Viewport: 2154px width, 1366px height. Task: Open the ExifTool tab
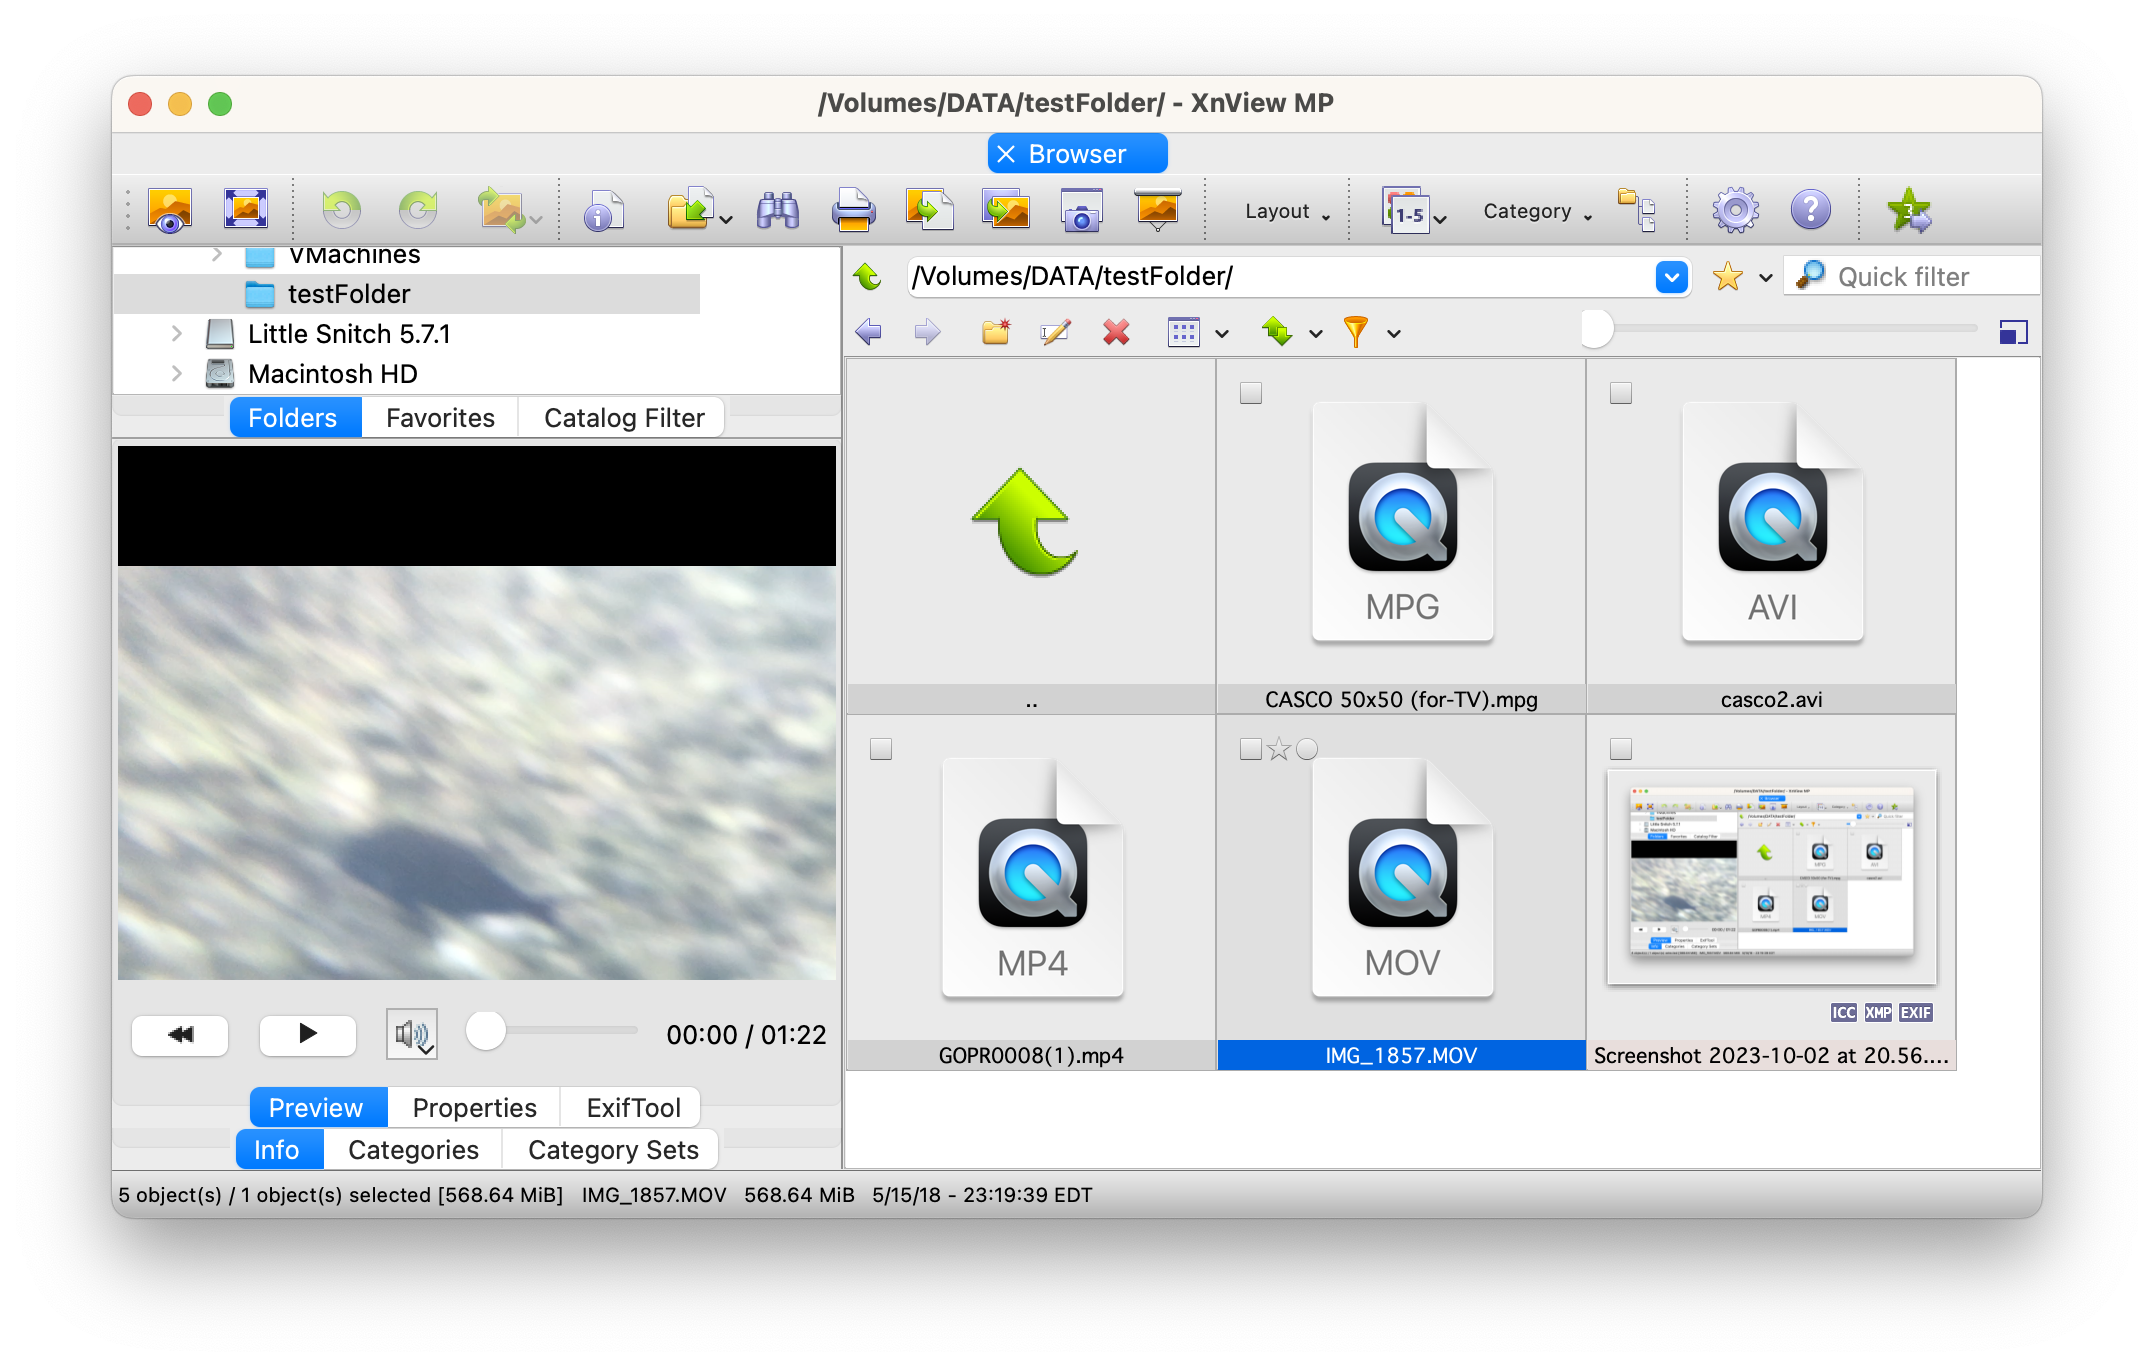tap(633, 1108)
